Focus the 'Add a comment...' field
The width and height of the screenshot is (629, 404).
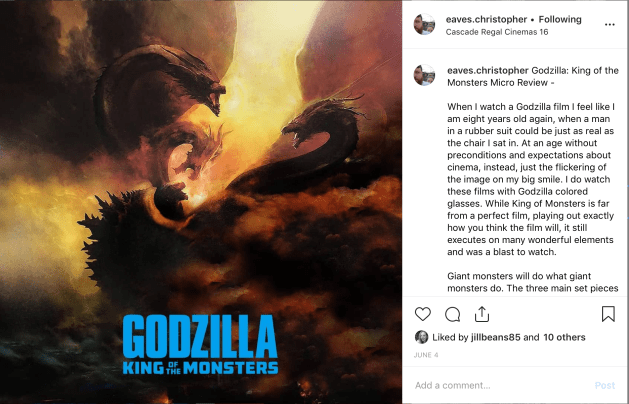pyautogui.click(x=495, y=385)
